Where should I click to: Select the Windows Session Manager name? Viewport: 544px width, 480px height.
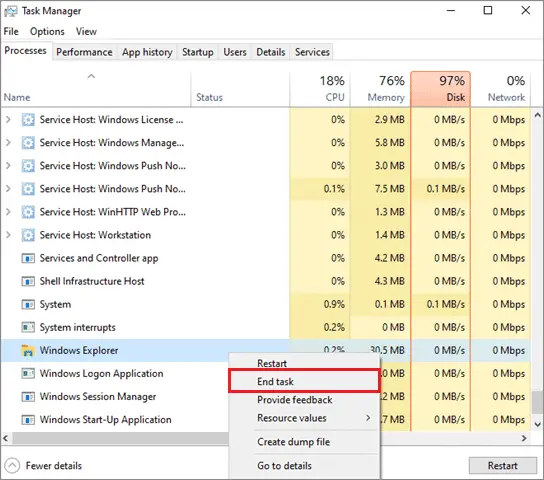98,396
